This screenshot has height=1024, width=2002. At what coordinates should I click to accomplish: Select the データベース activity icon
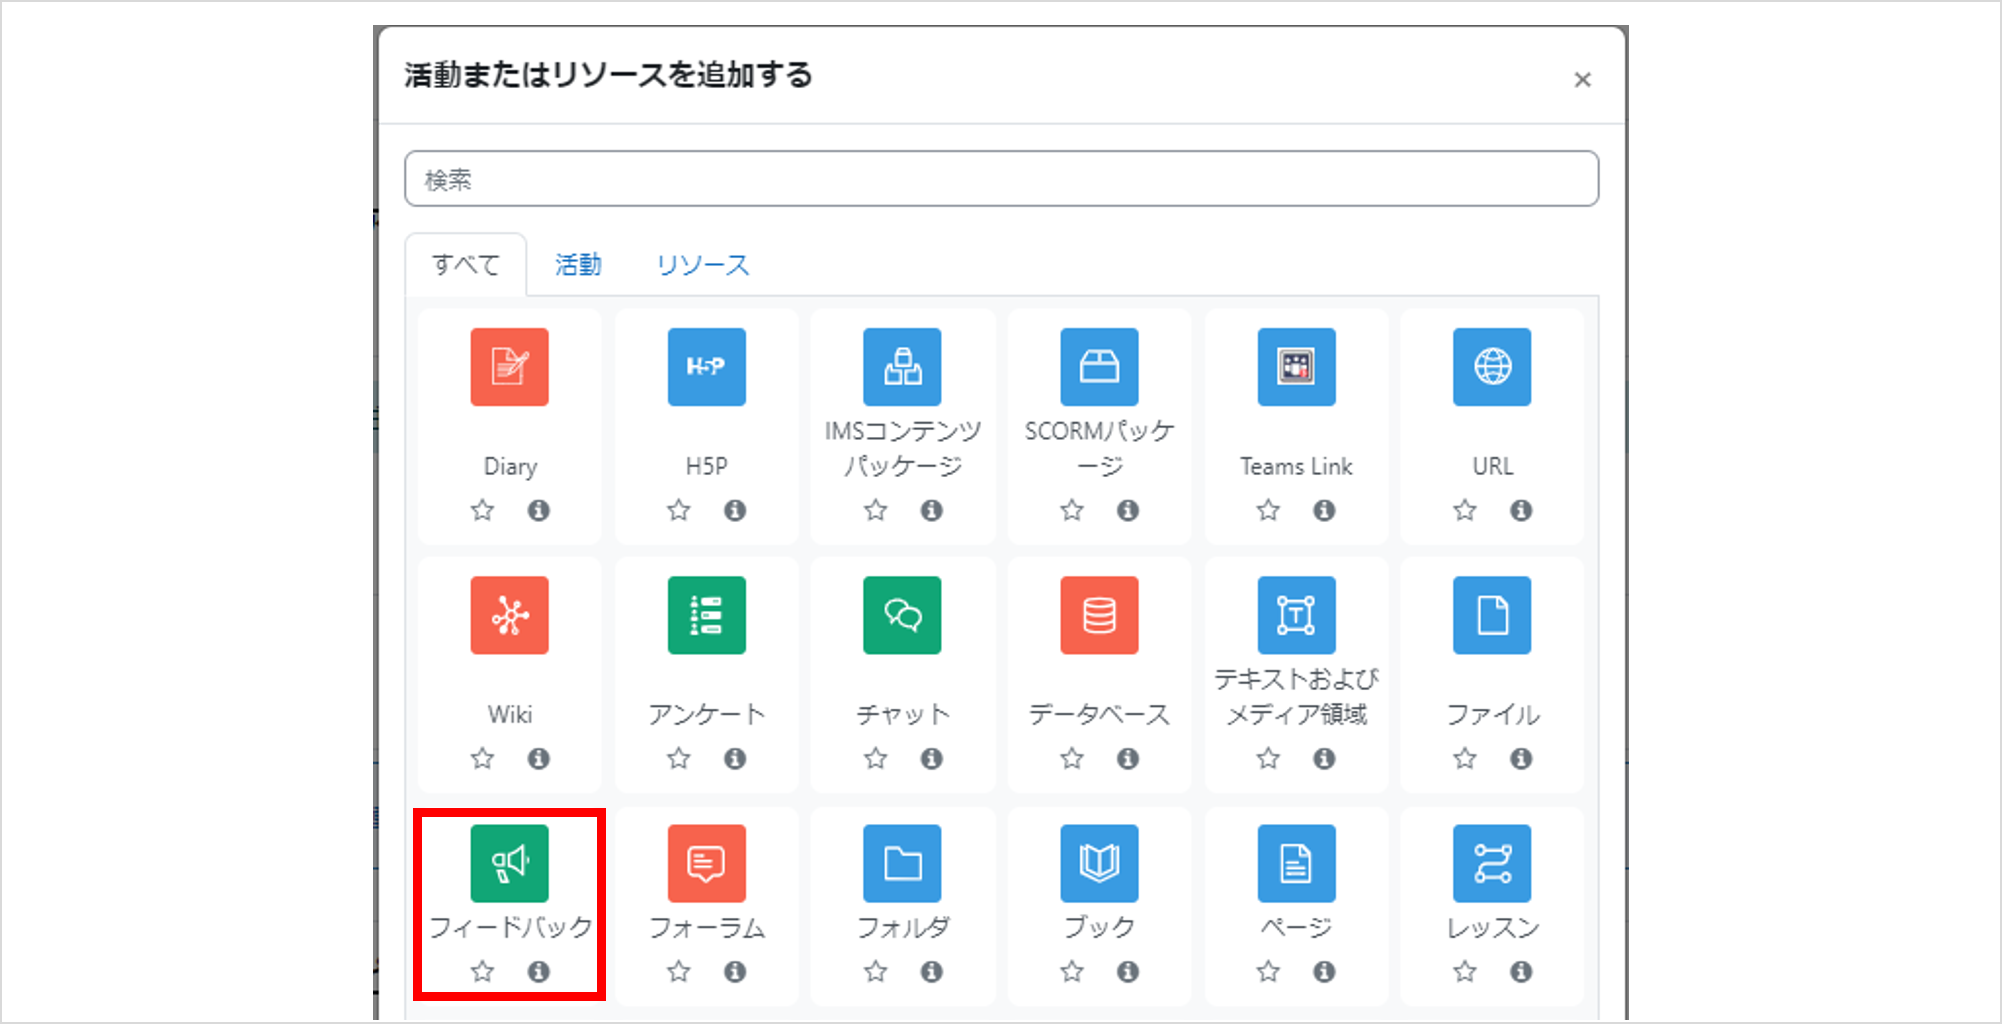1100,615
